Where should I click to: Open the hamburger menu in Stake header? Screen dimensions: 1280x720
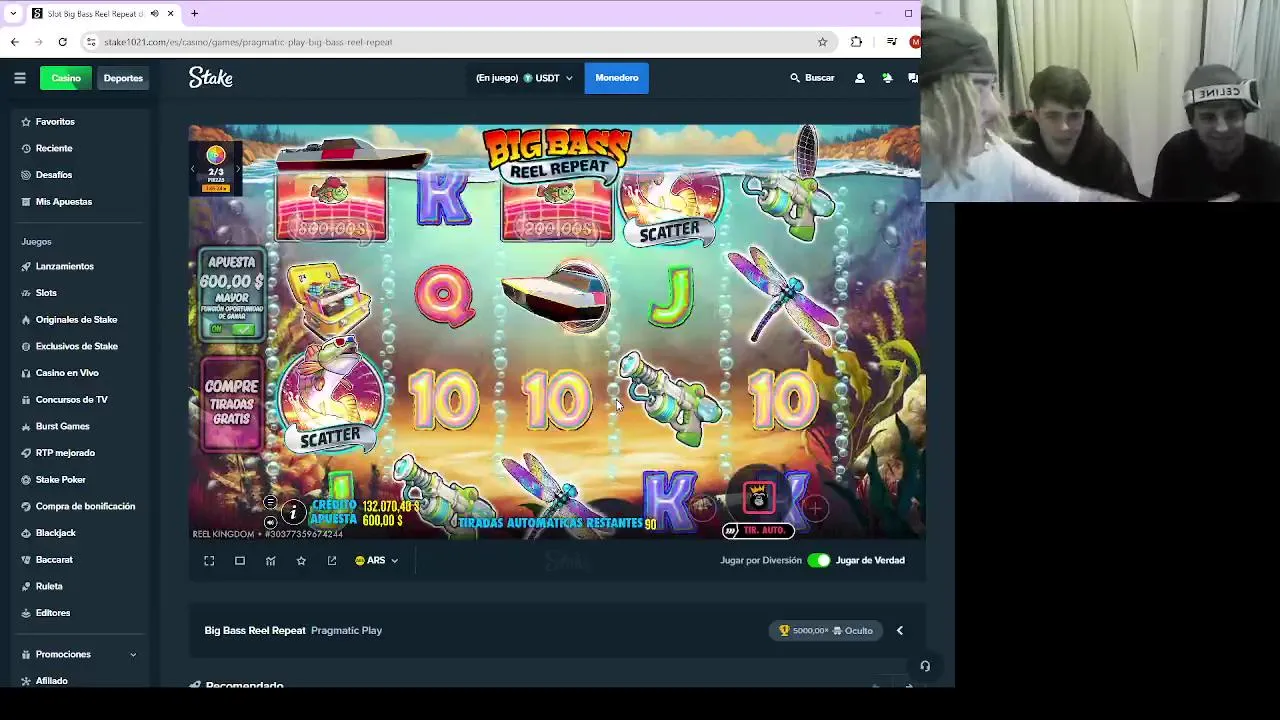(19, 78)
